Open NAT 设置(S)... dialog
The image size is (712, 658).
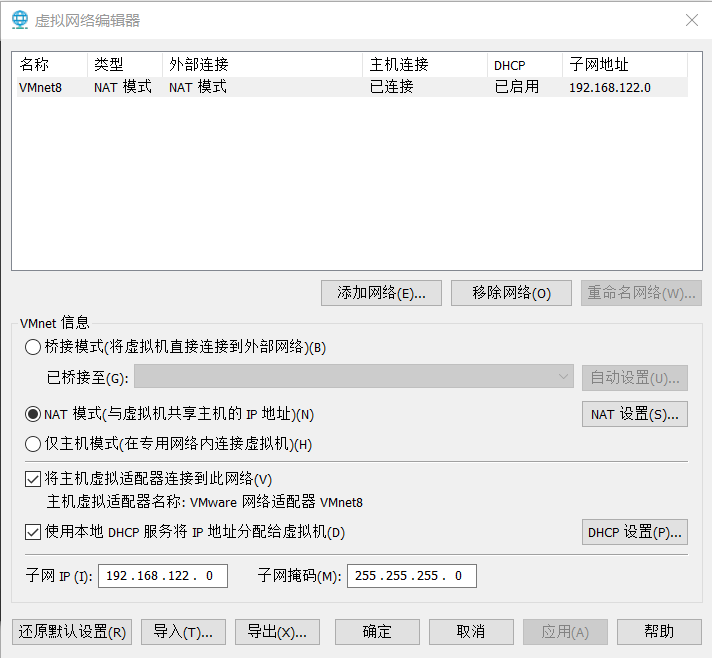[x=634, y=414]
